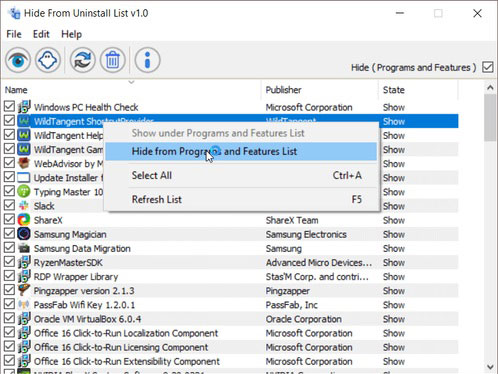Click the Oracle Corporation publisher cell
The width and height of the screenshot is (498, 374).
(303, 319)
